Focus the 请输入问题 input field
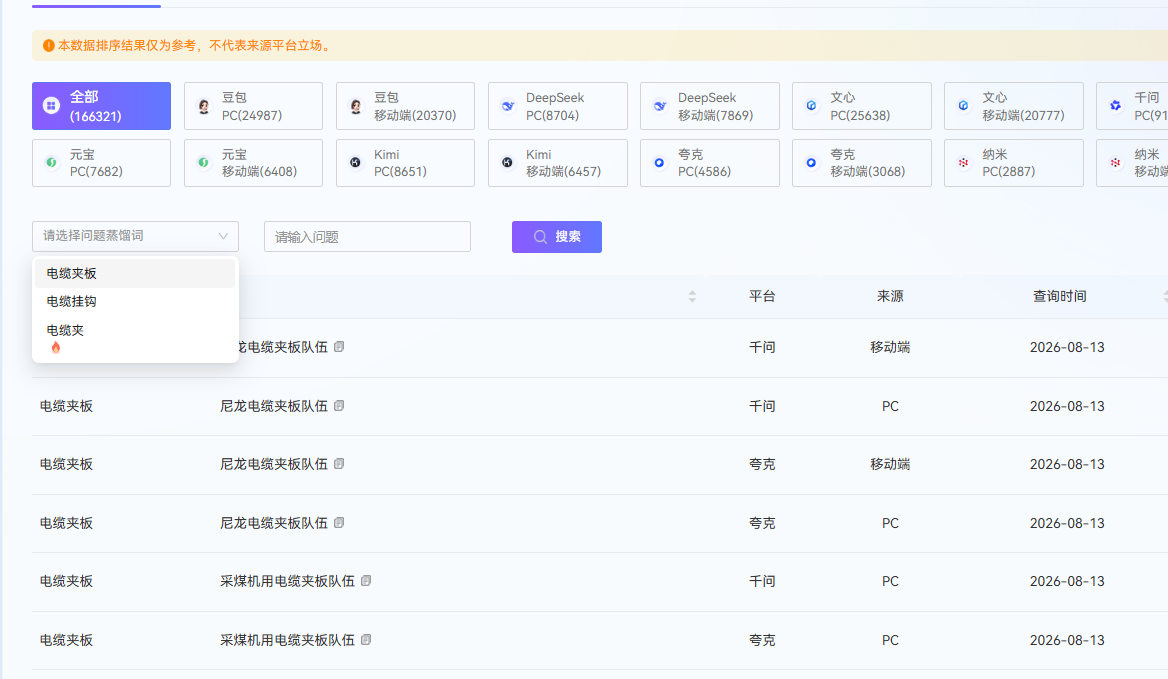Screen dimensions: 1168x679 367,237
